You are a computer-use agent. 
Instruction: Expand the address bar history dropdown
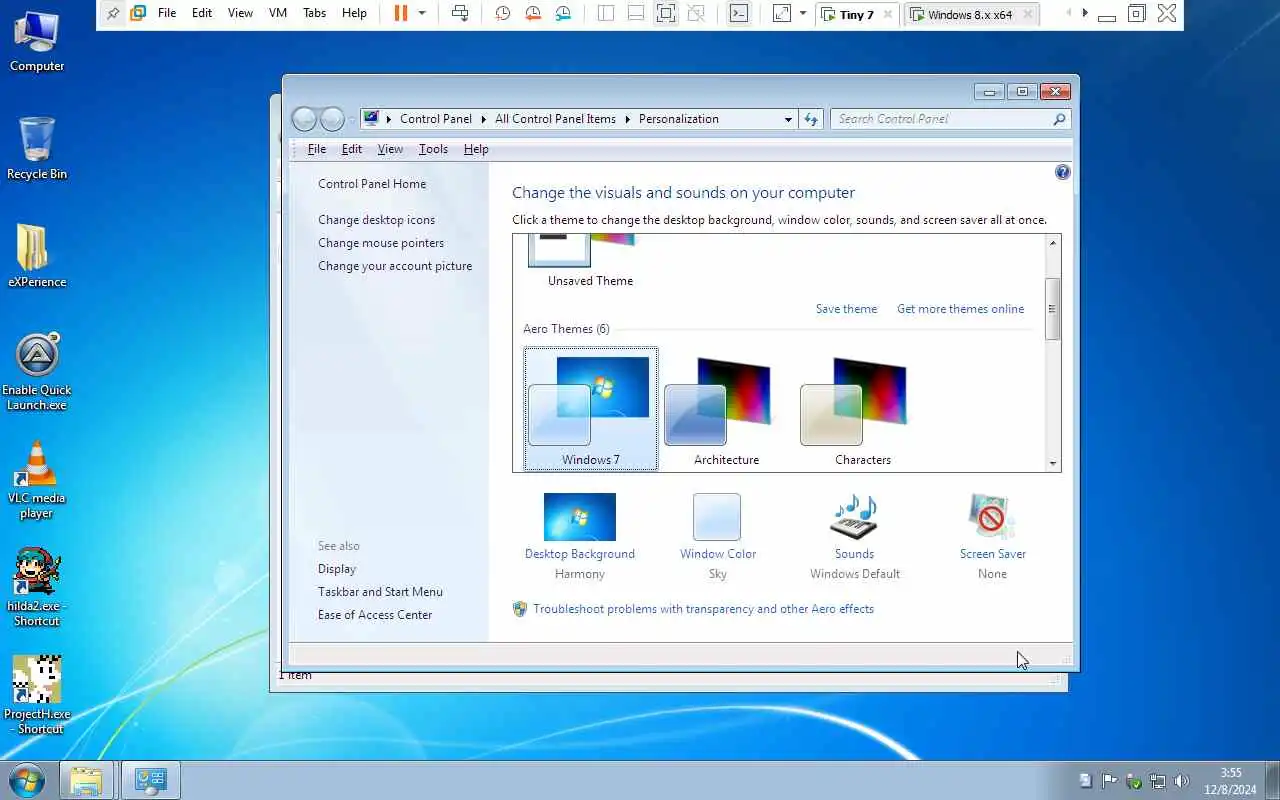pos(788,119)
